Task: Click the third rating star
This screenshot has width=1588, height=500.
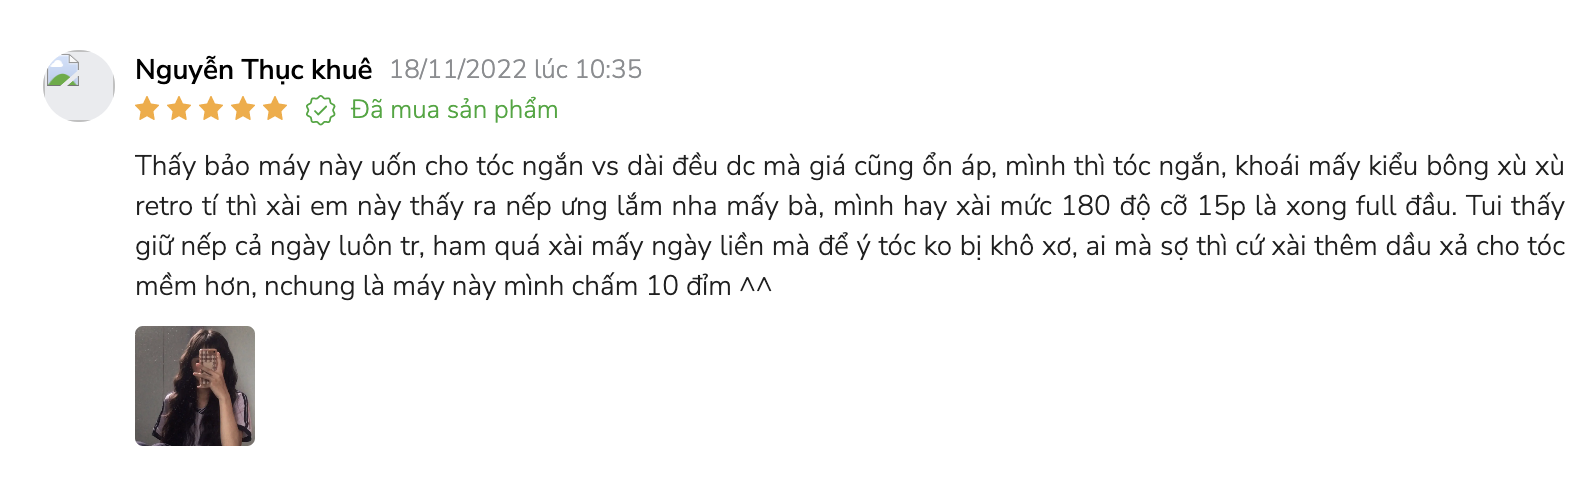Action: (x=211, y=109)
